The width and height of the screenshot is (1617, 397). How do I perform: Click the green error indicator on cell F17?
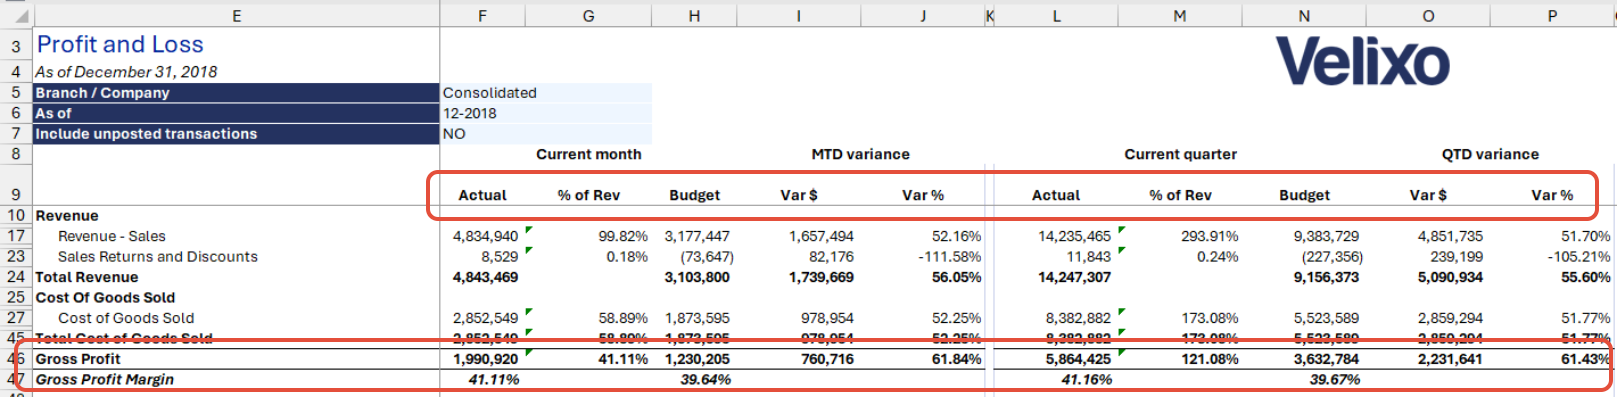pos(529,230)
